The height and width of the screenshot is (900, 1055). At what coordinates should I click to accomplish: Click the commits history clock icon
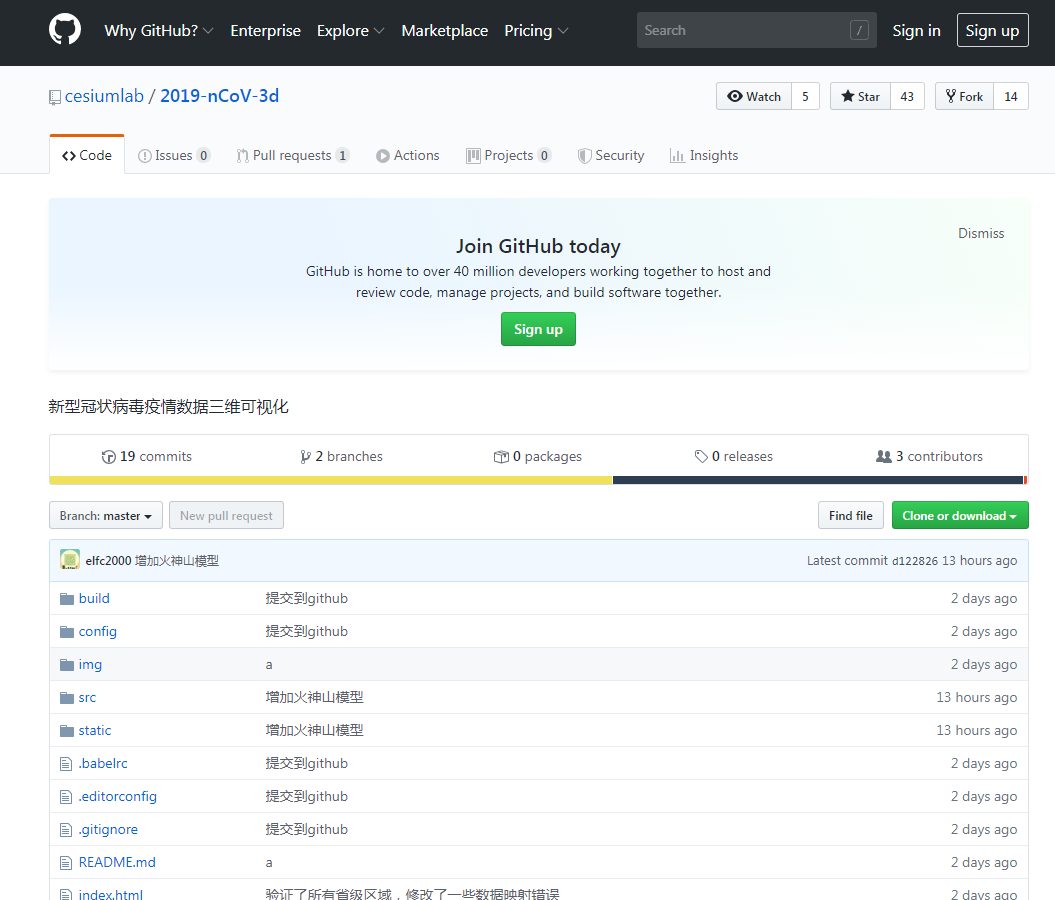coord(108,457)
